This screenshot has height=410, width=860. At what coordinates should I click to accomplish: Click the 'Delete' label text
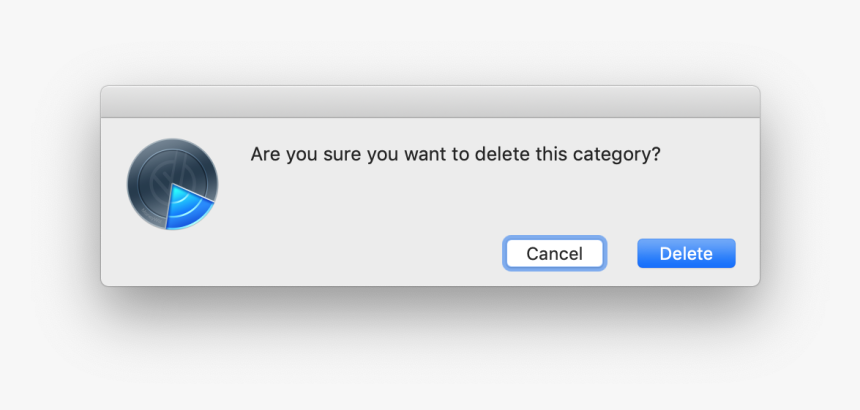coord(686,254)
